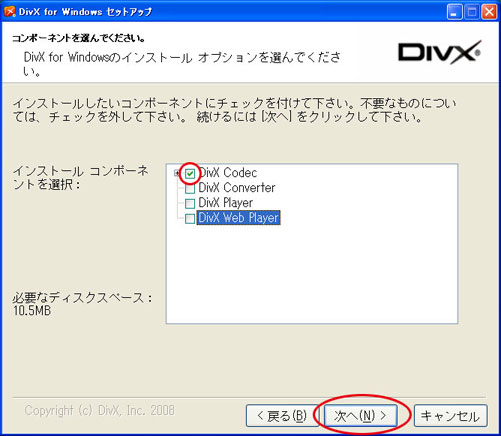Check the DivX Web Player checkbox
Viewport: 501px width, 436px height.
(x=190, y=219)
